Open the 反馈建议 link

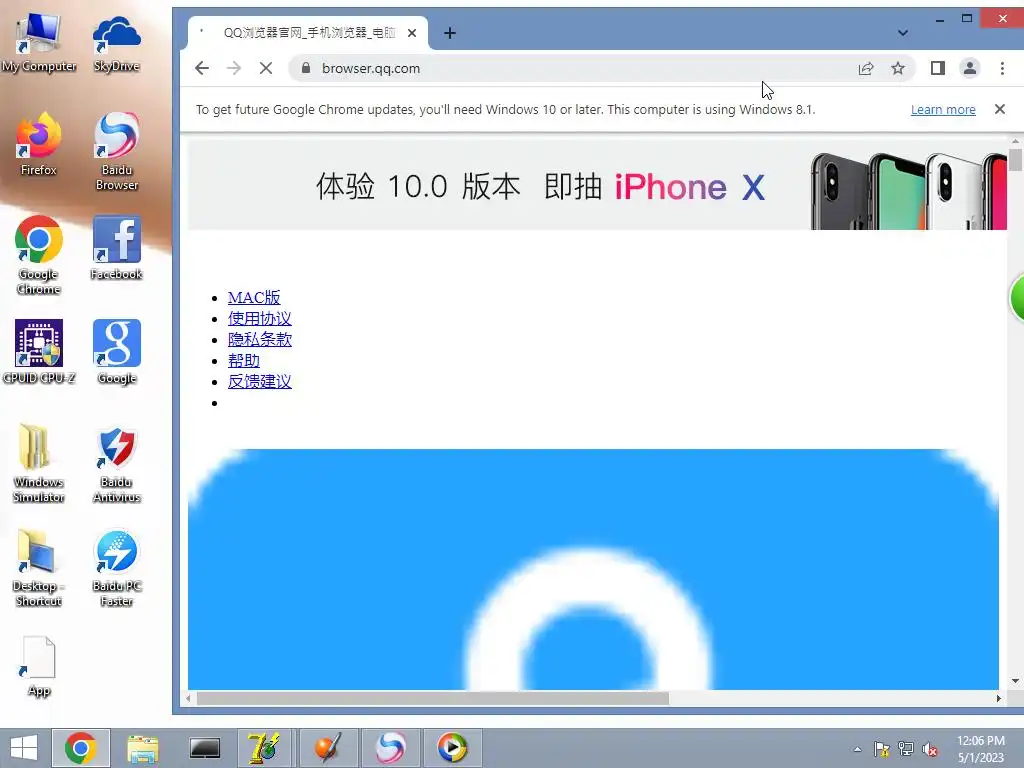(x=259, y=381)
